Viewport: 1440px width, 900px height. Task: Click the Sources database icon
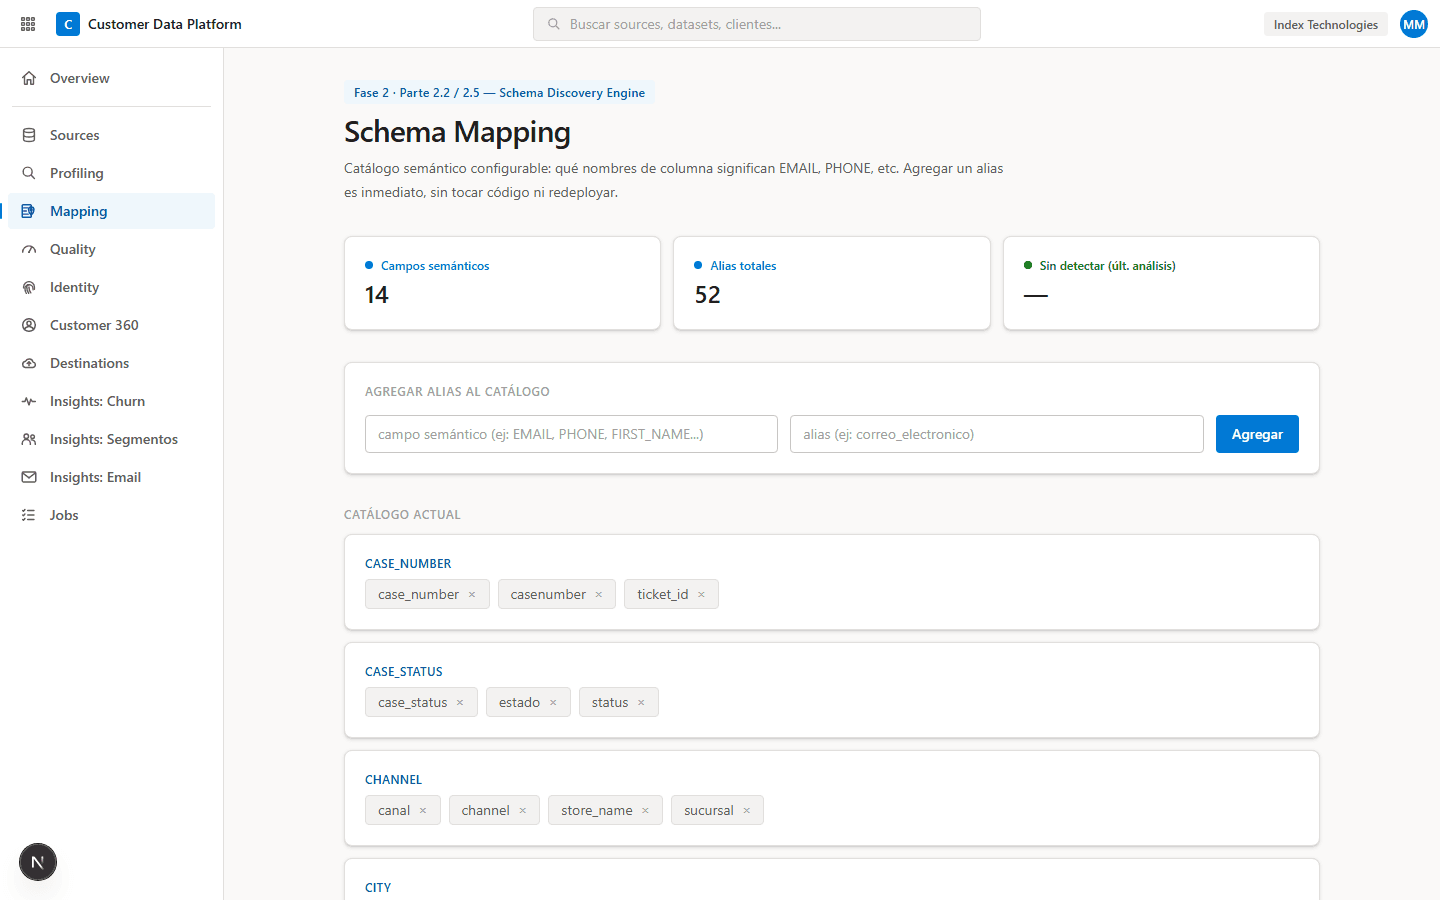pyautogui.click(x=29, y=135)
